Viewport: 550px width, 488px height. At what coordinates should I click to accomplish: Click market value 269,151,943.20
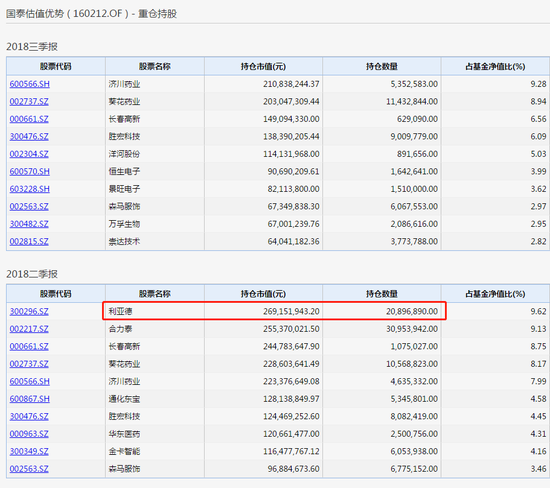[291, 312]
